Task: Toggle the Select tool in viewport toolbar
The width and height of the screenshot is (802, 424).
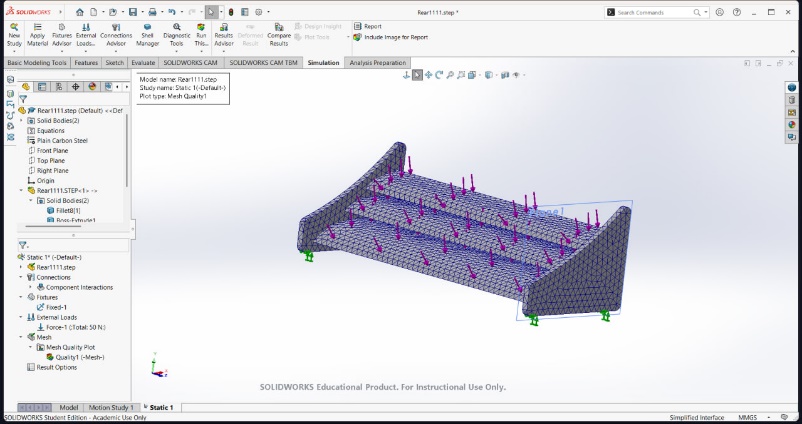Action: tap(417, 75)
